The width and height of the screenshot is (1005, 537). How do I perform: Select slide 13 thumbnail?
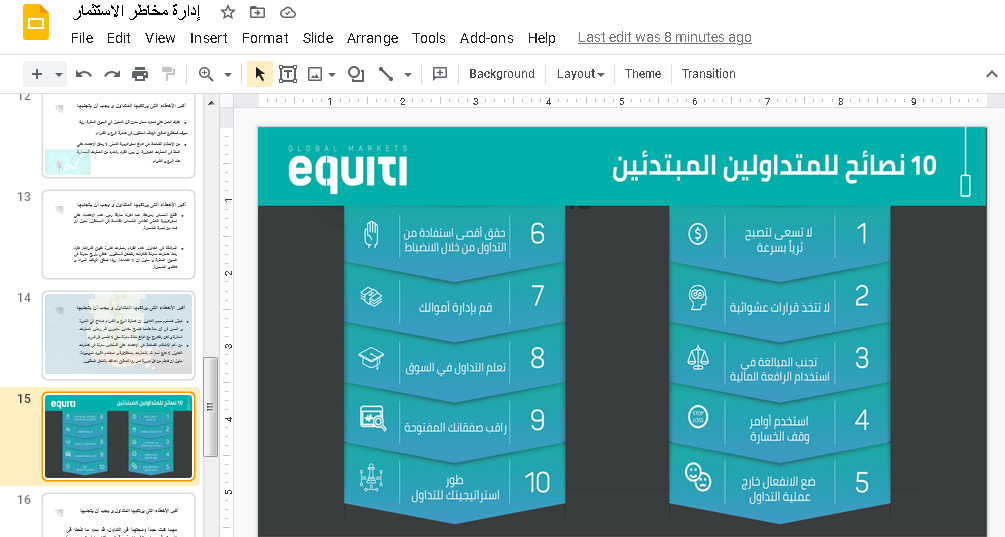[x=119, y=235]
